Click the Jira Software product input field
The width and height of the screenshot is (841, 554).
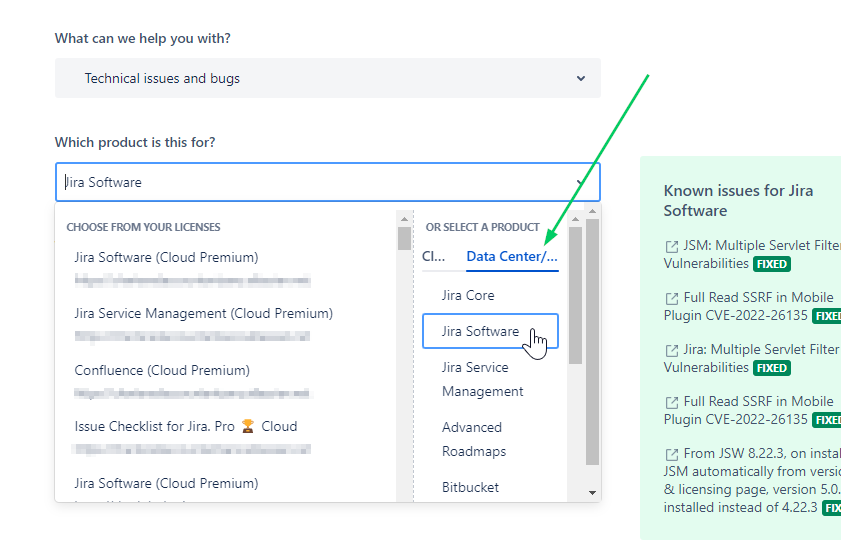[328, 182]
